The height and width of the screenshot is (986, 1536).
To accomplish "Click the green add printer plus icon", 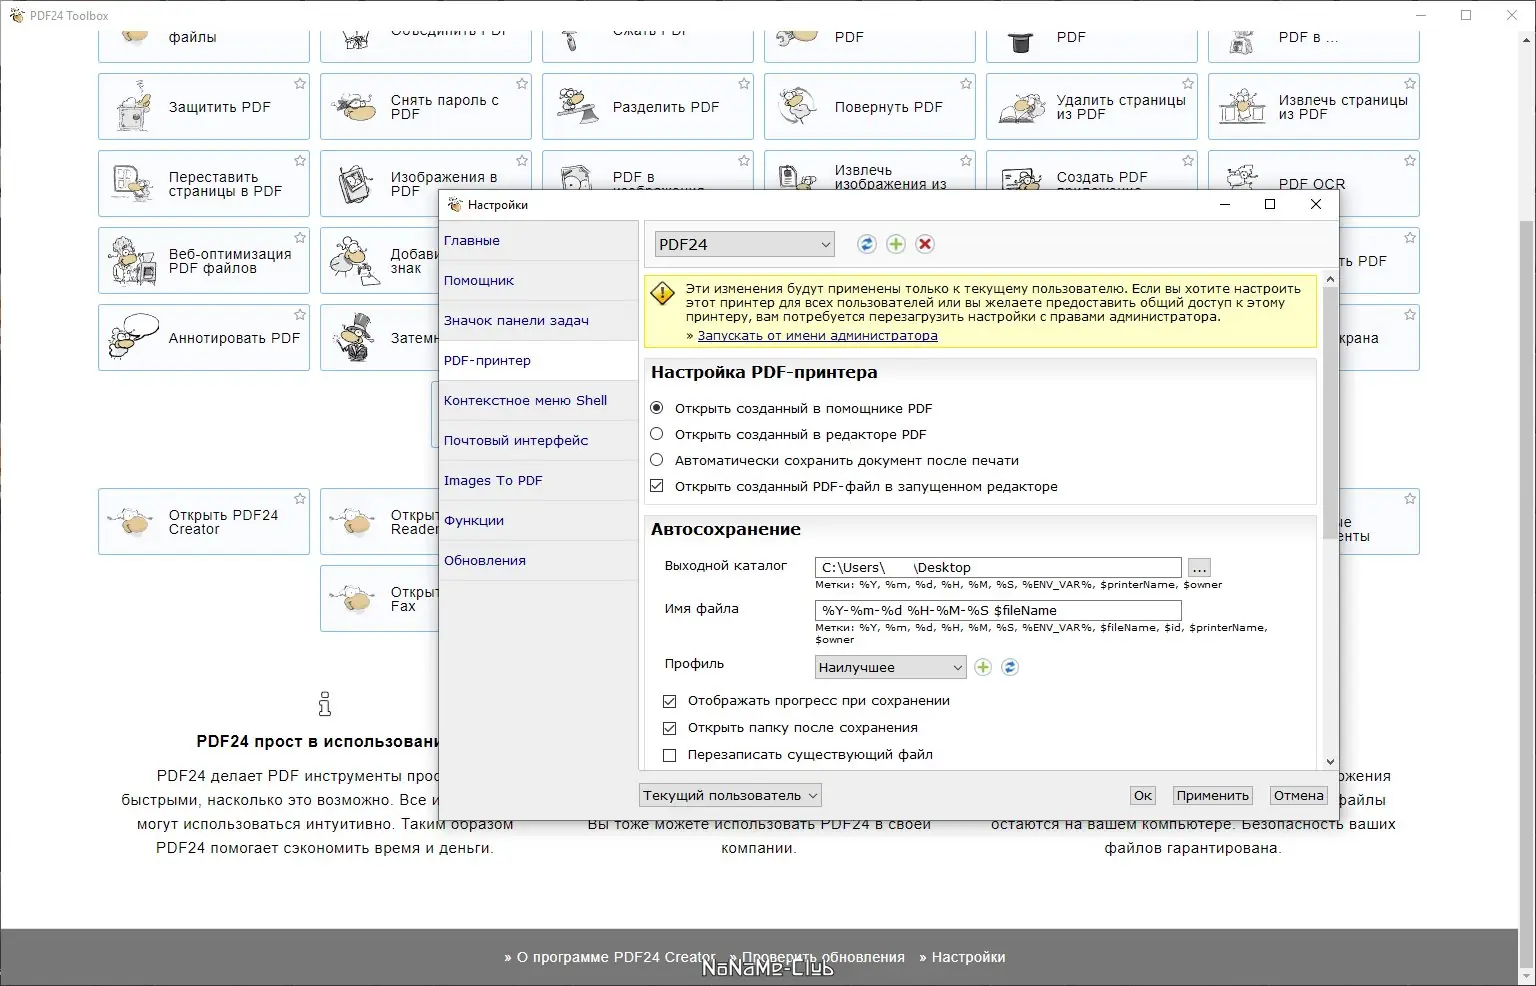I will pyautogui.click(x=896, y=244).
